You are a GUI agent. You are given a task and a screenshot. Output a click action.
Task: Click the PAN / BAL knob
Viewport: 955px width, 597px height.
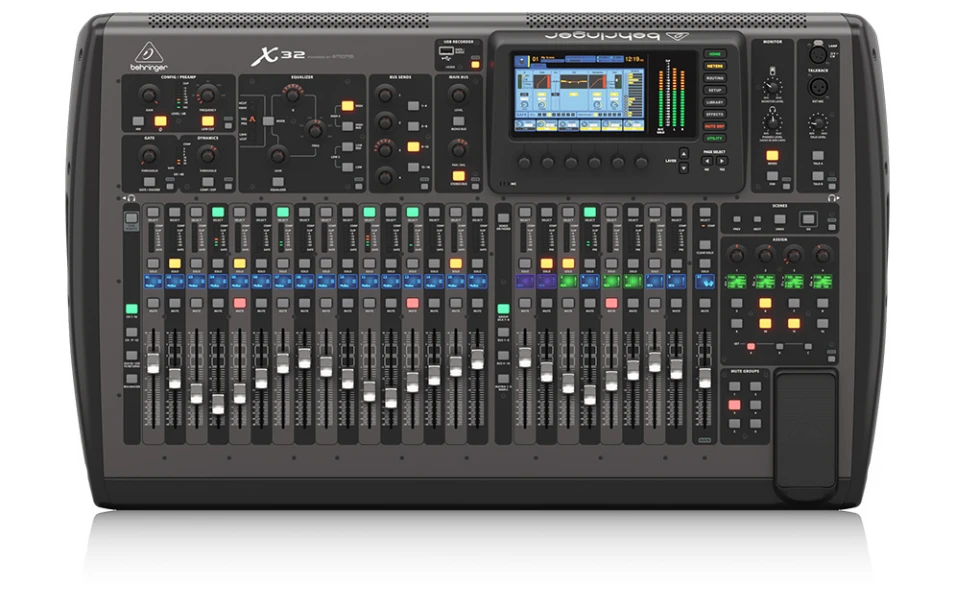[x=458, y=148]
